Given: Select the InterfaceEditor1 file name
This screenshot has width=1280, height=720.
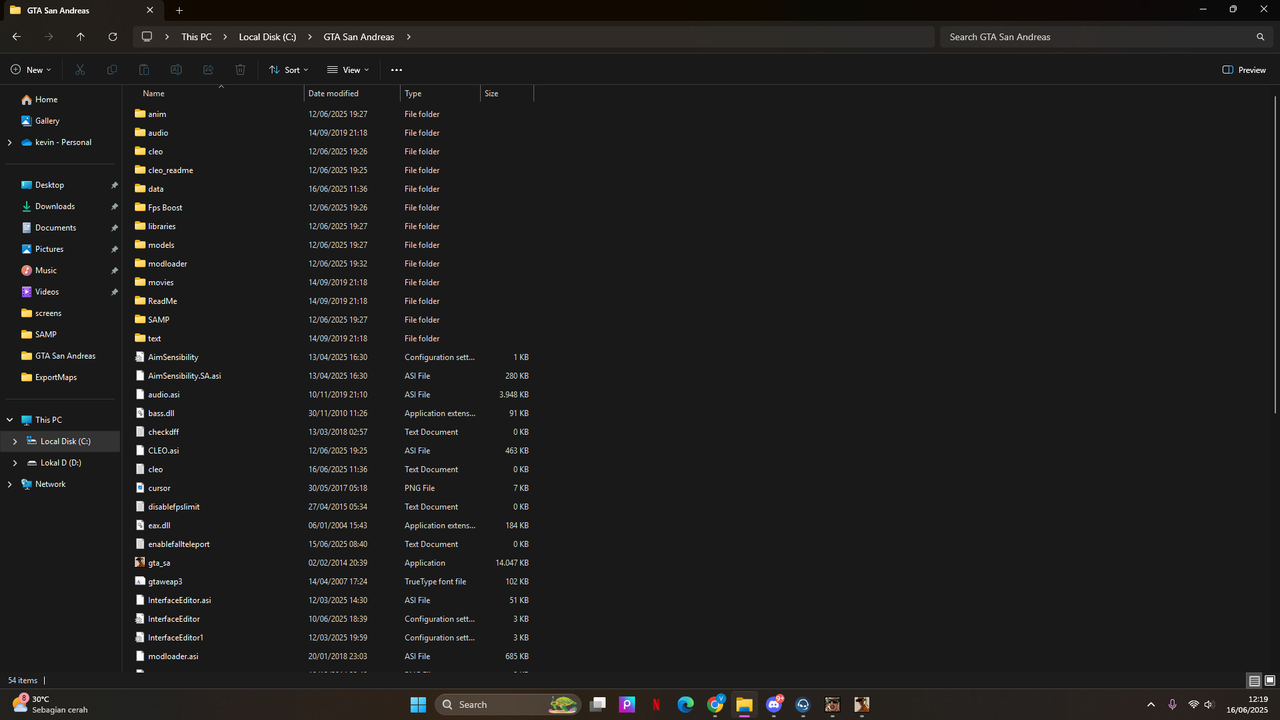Looking at the screenshot, I should coord(176,638).
